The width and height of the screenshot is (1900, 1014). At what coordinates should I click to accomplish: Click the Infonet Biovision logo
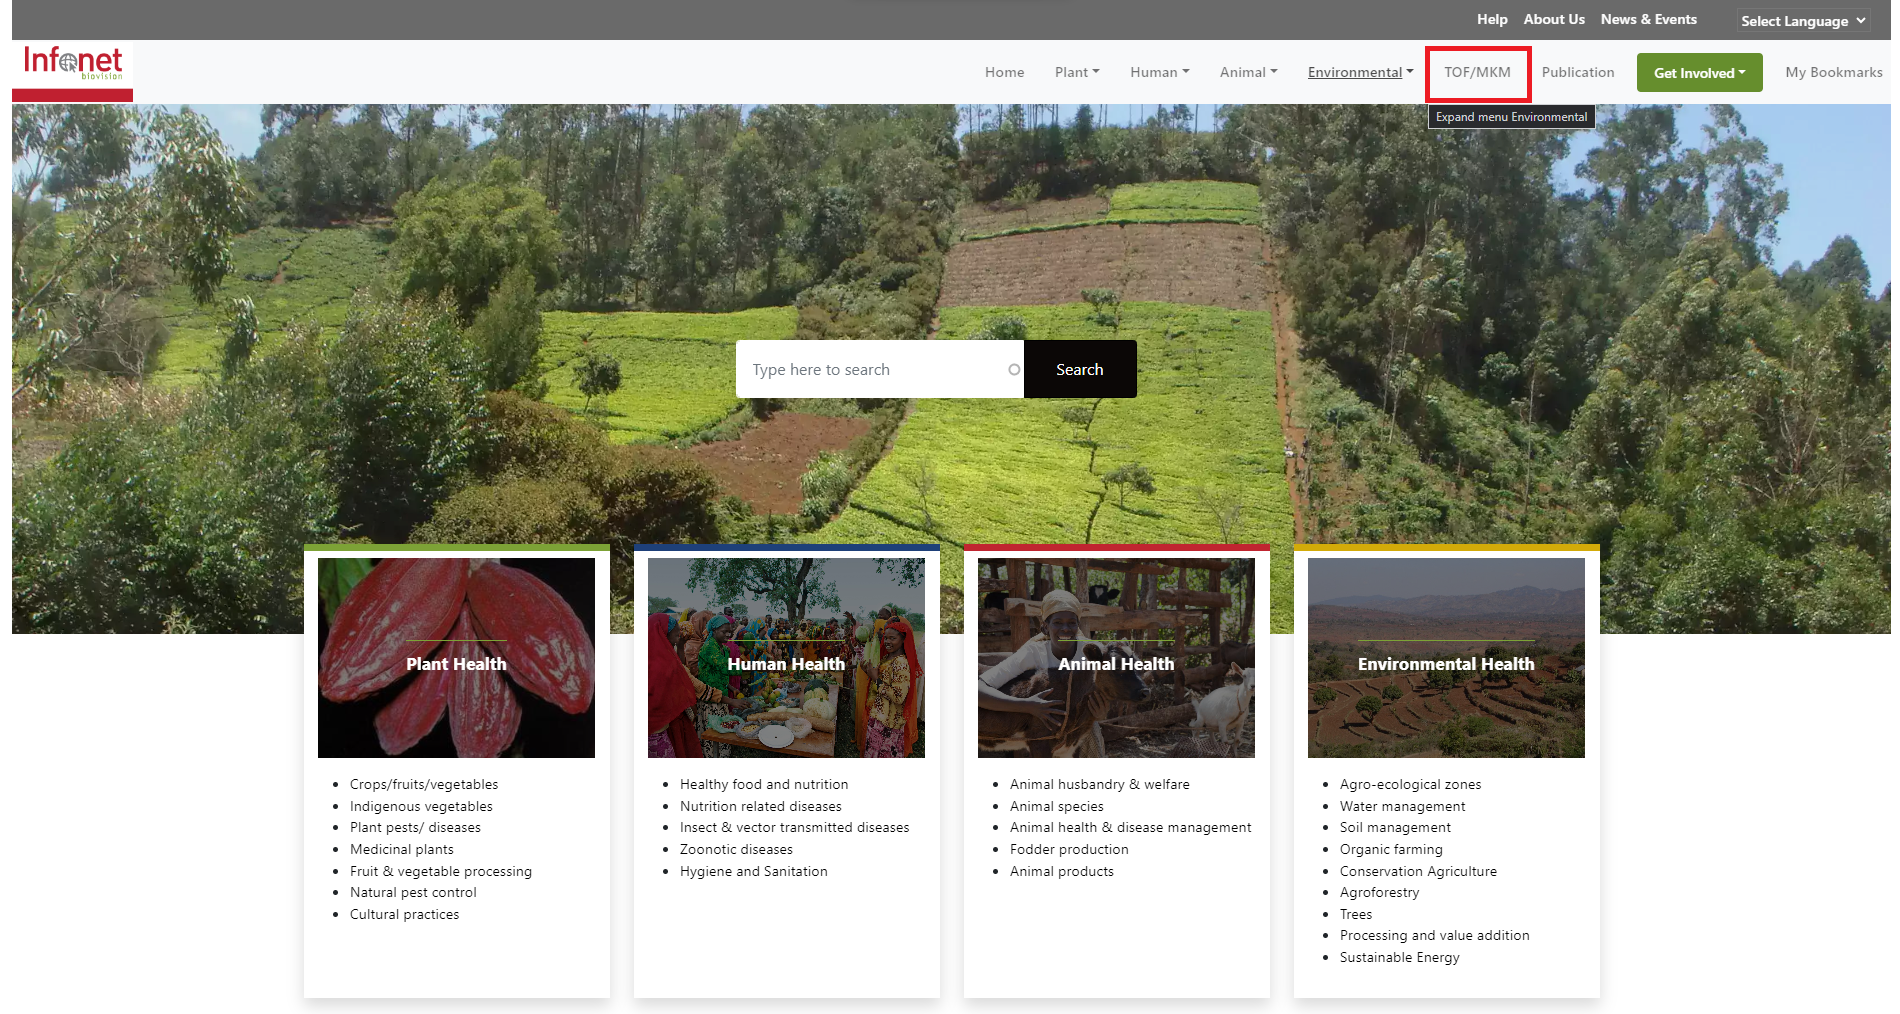pyautogui.click(x=72, y=64)
